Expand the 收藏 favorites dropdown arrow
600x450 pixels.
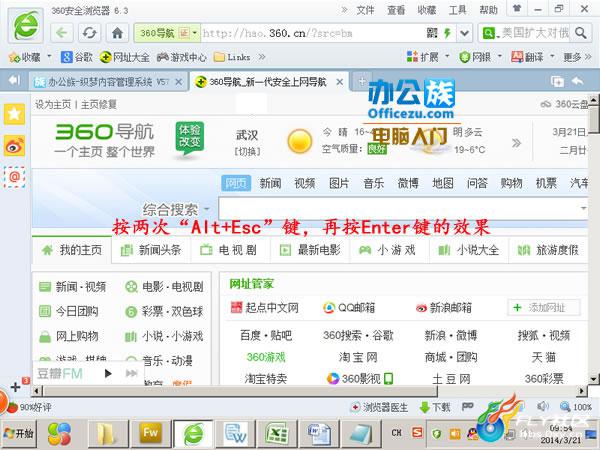click(49, 57)
